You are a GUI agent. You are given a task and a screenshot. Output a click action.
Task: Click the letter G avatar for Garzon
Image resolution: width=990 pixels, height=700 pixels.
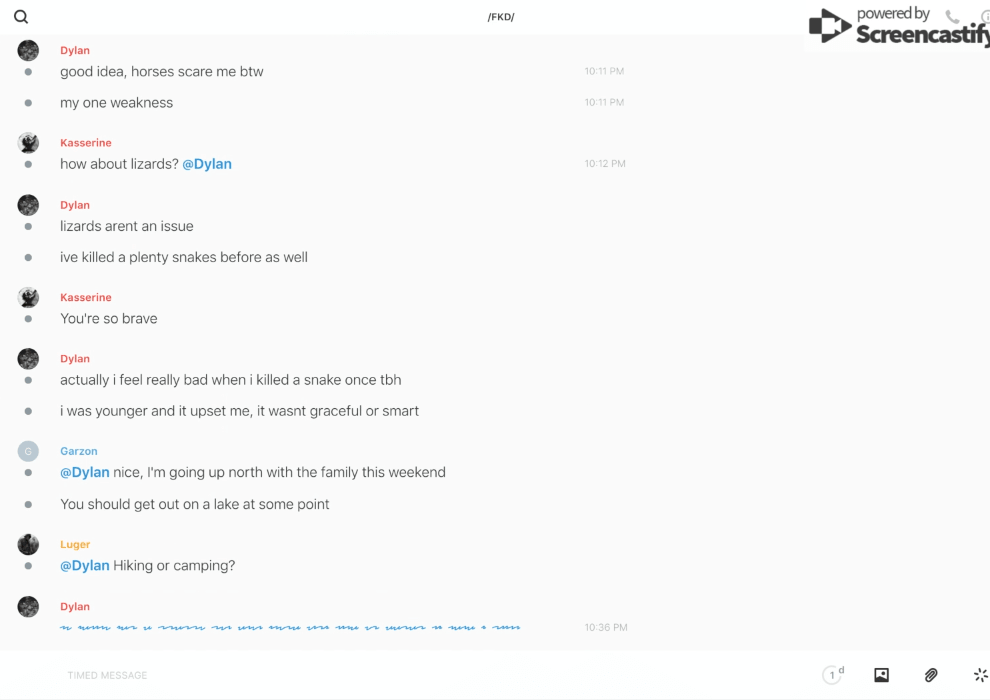[28, 451]
